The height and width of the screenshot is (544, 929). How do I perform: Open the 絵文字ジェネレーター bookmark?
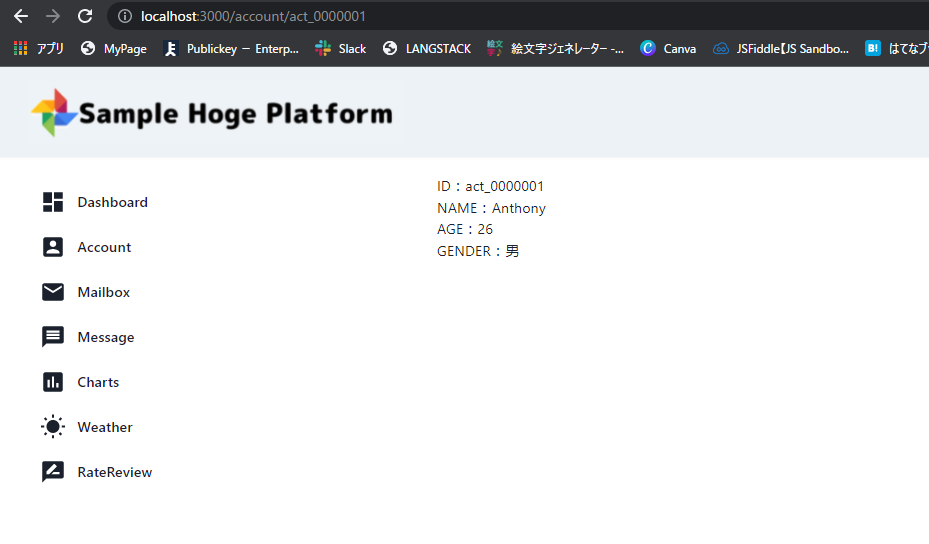point(567,49)
